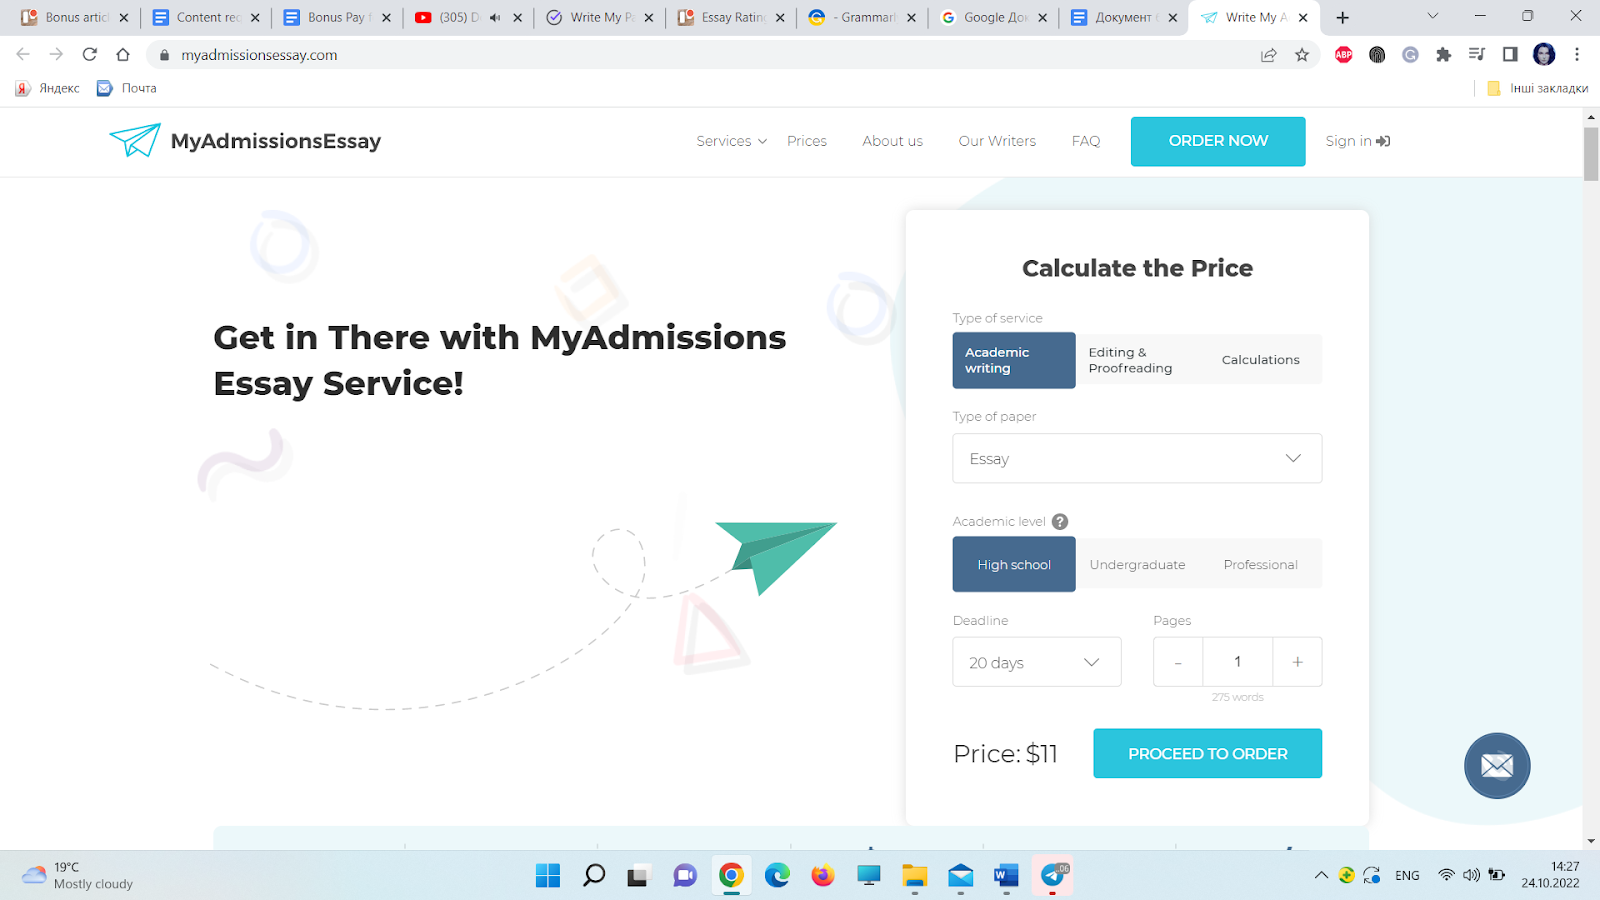The height and width of the screenshot is (900, 1600).
Task: Open the Яндекс bookmark
Action: 48,88
